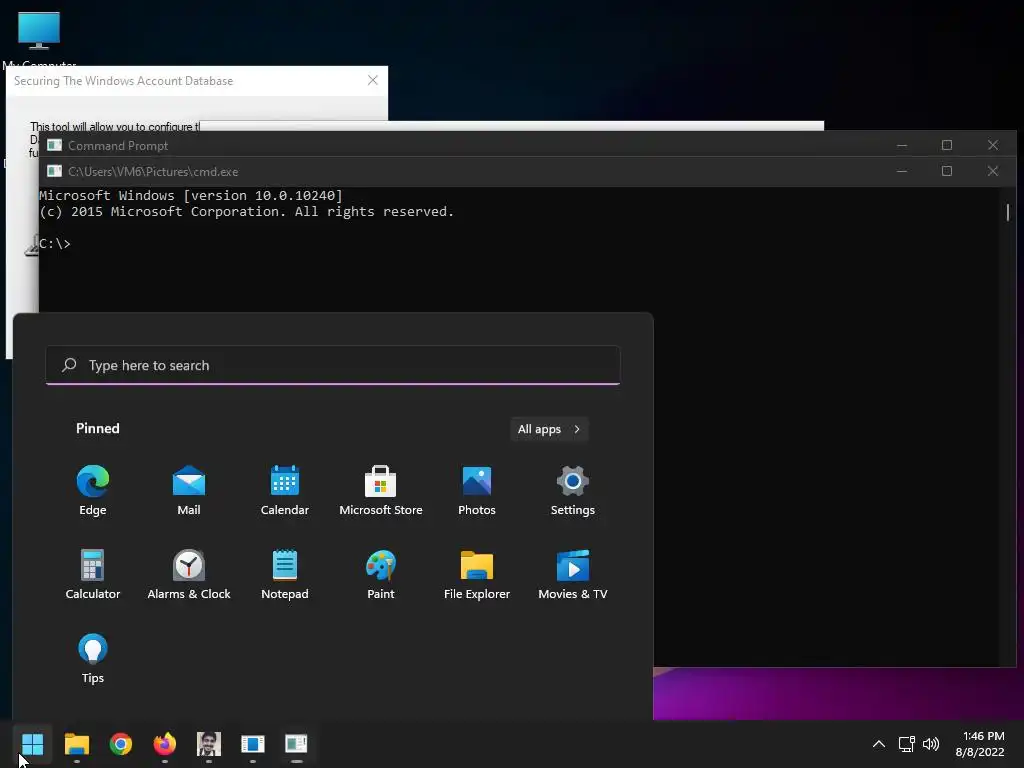This screenshot has width=1024, height=768.
Task: Close Securing The Windows Account Database dialog
Action: click(x=373, y=80)
